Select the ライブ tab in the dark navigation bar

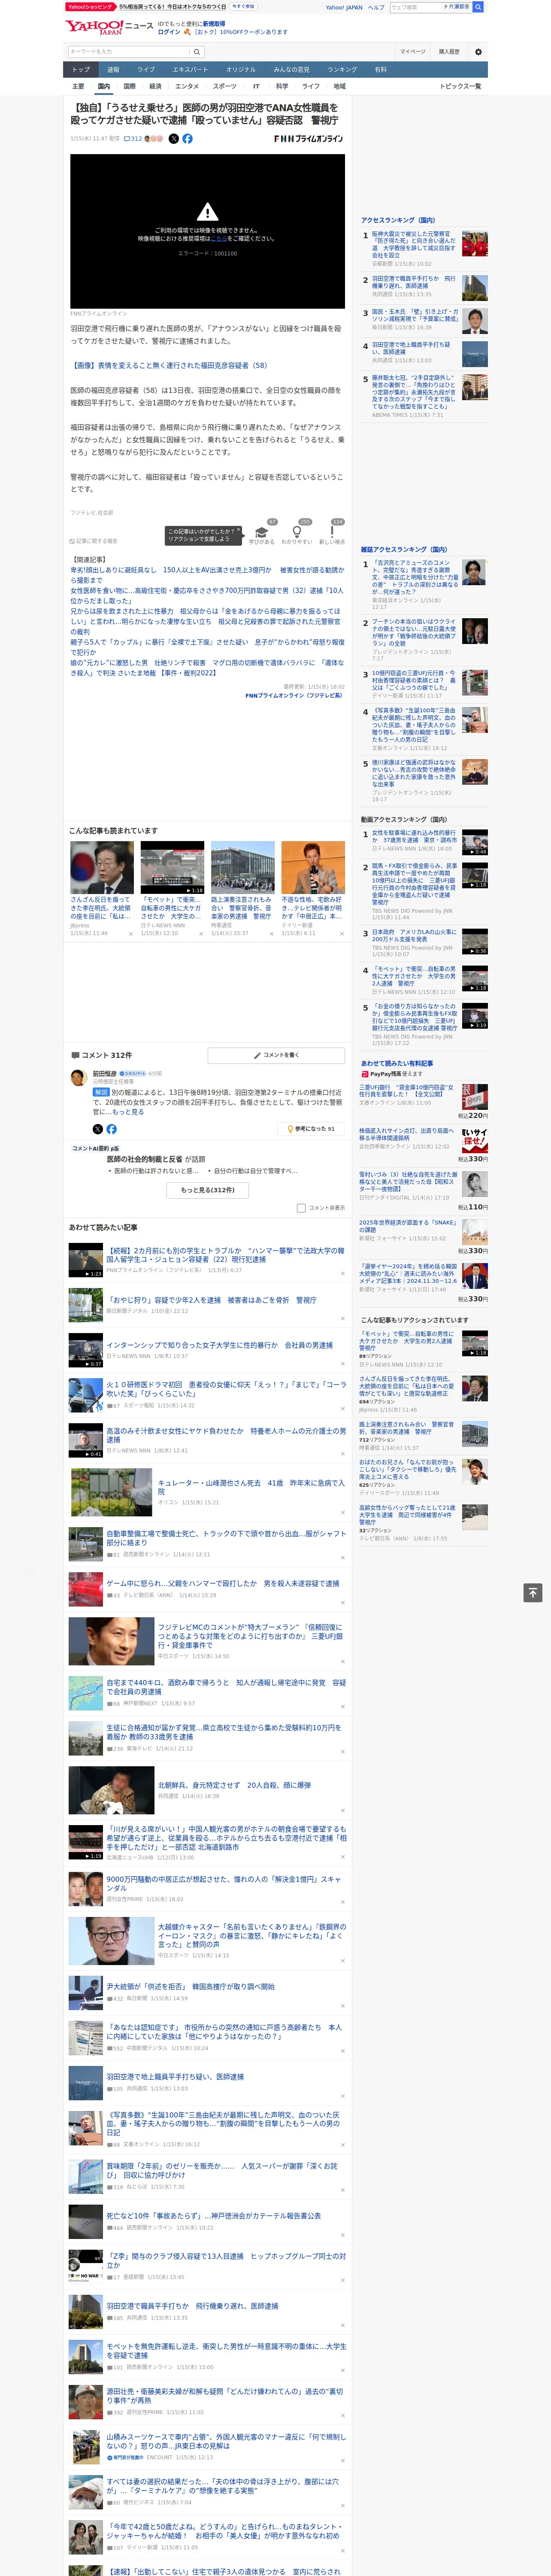click(146, 70)
